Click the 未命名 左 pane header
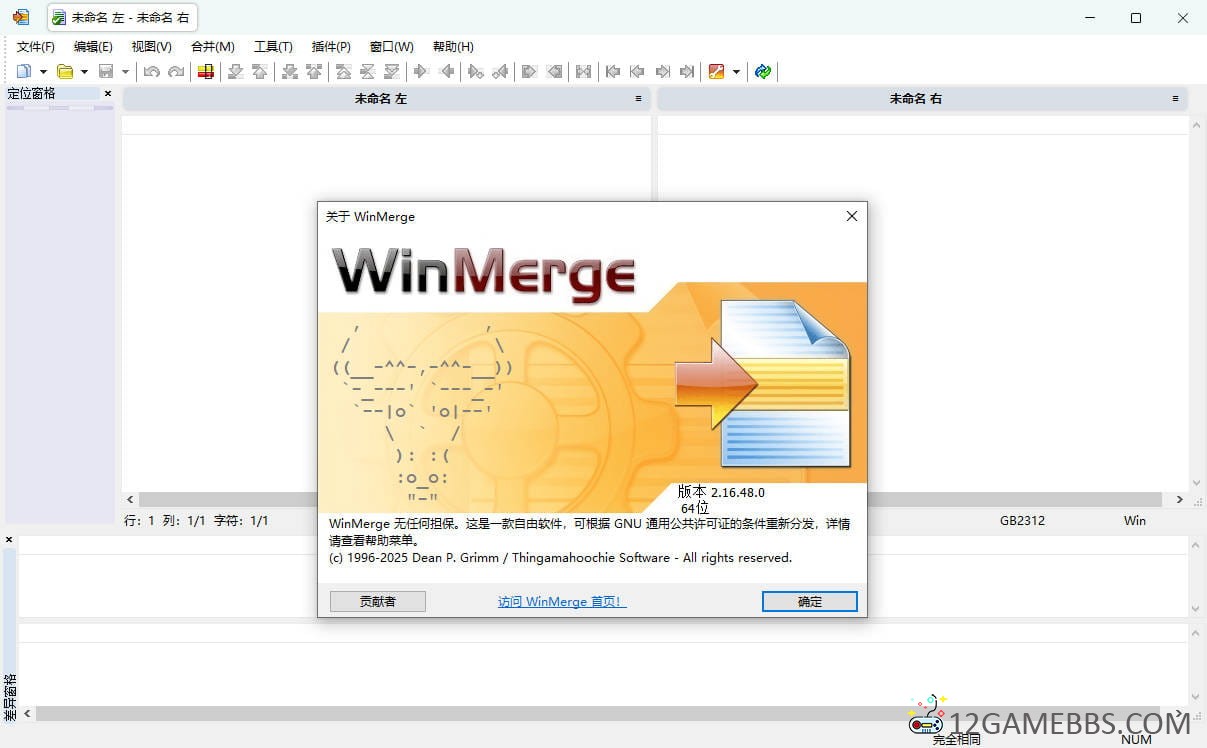 (386, 99)
